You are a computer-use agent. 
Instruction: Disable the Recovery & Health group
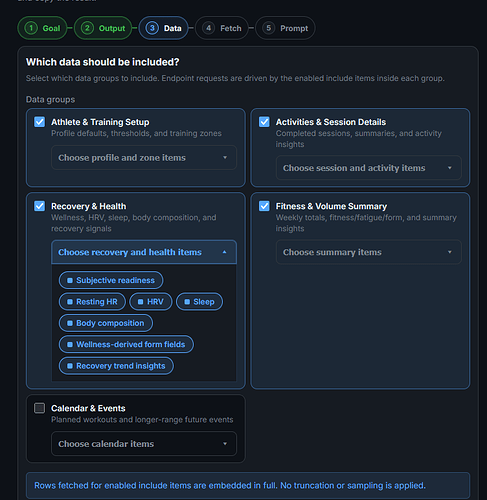[x=39, y=206]
